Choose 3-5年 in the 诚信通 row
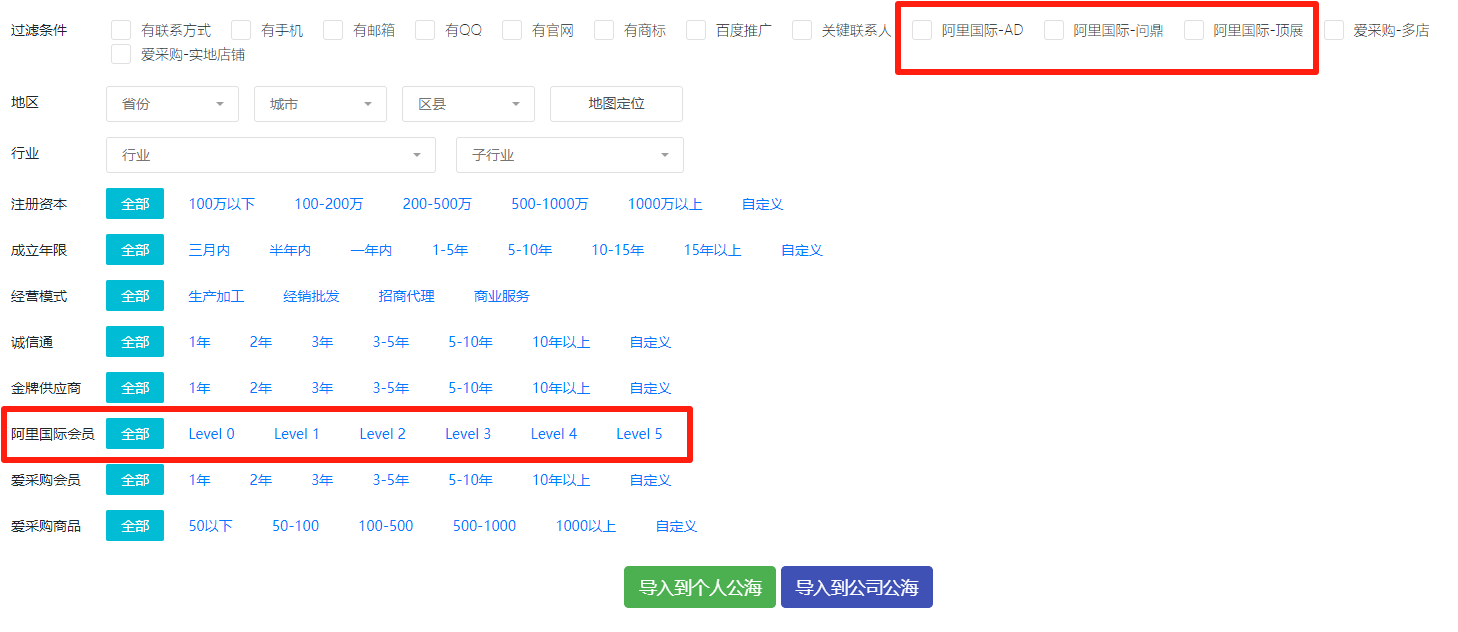The width and height of the screenshot is (1458, 632). [391, 342]
